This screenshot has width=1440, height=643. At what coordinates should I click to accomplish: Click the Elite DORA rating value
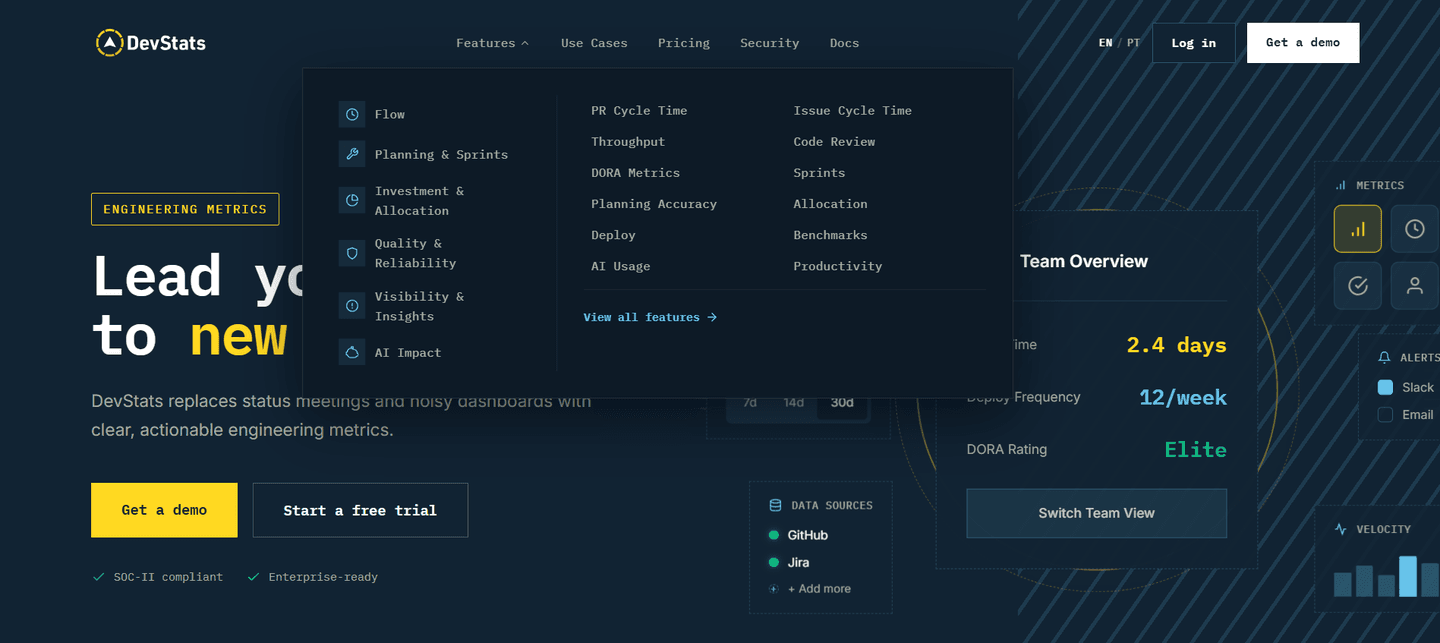point(1195,450)
